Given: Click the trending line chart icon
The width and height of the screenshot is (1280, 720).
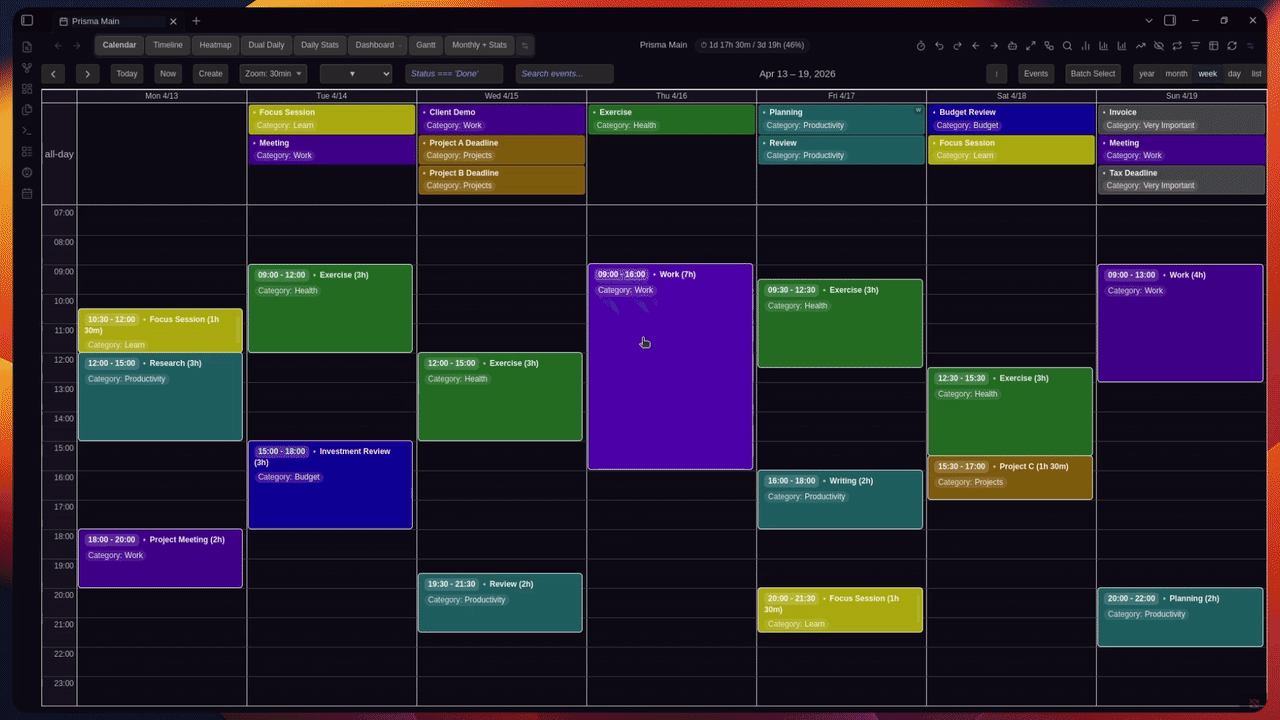Looking at the screenshot, I should [1140, 46].
